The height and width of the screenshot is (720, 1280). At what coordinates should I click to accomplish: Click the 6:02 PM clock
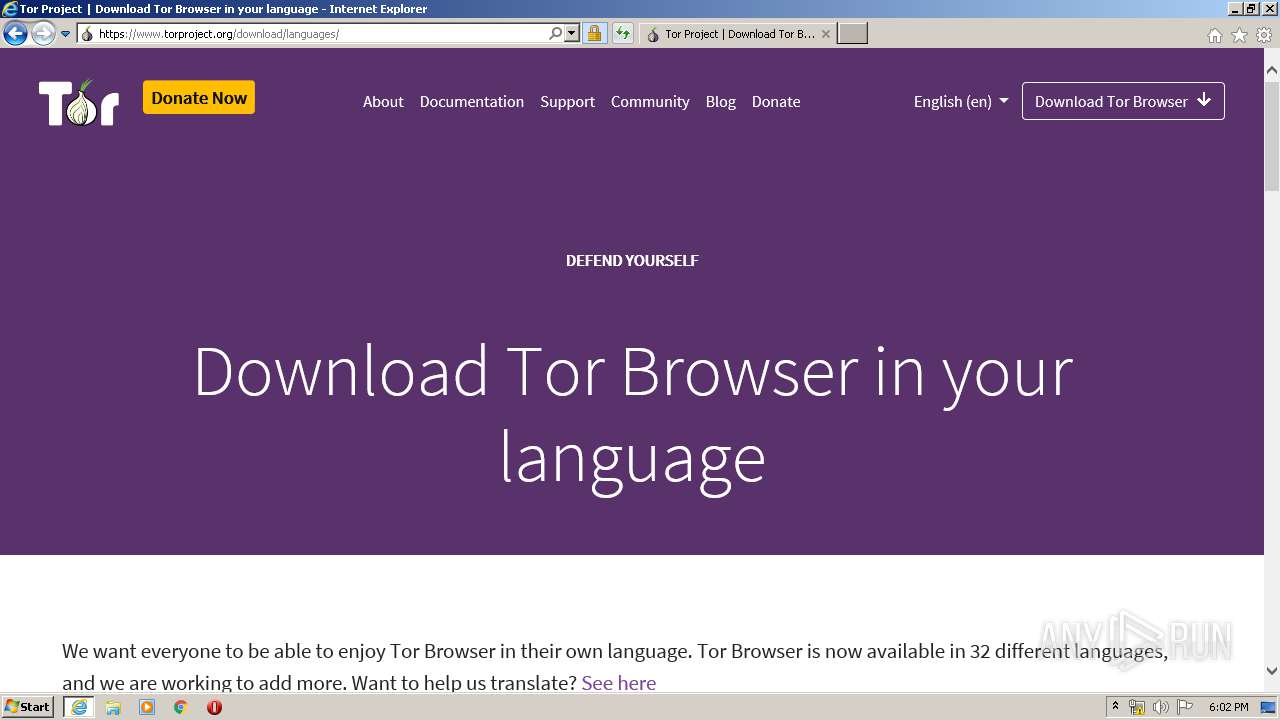click(x=1229, y=707)
